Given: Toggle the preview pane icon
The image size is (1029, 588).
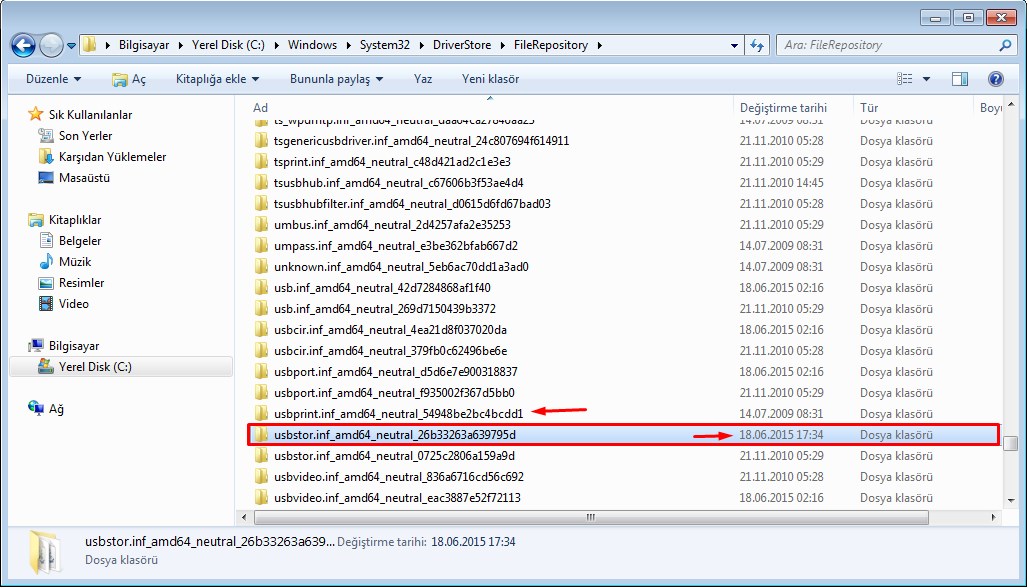Looking at the screenshot, I should (x=959, y=79).
